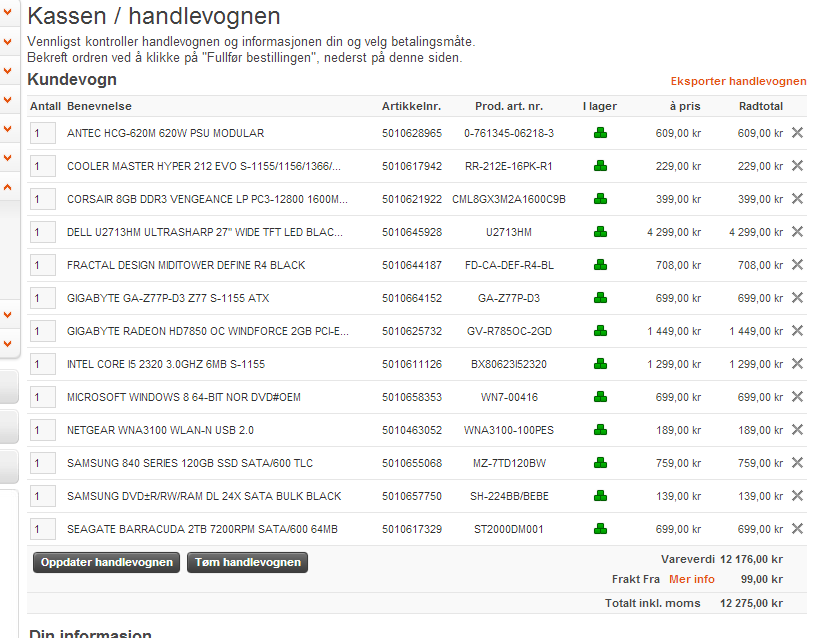Click stock icon for ANTEC HCG-620M
835x638 pixels.
point(600,133)
